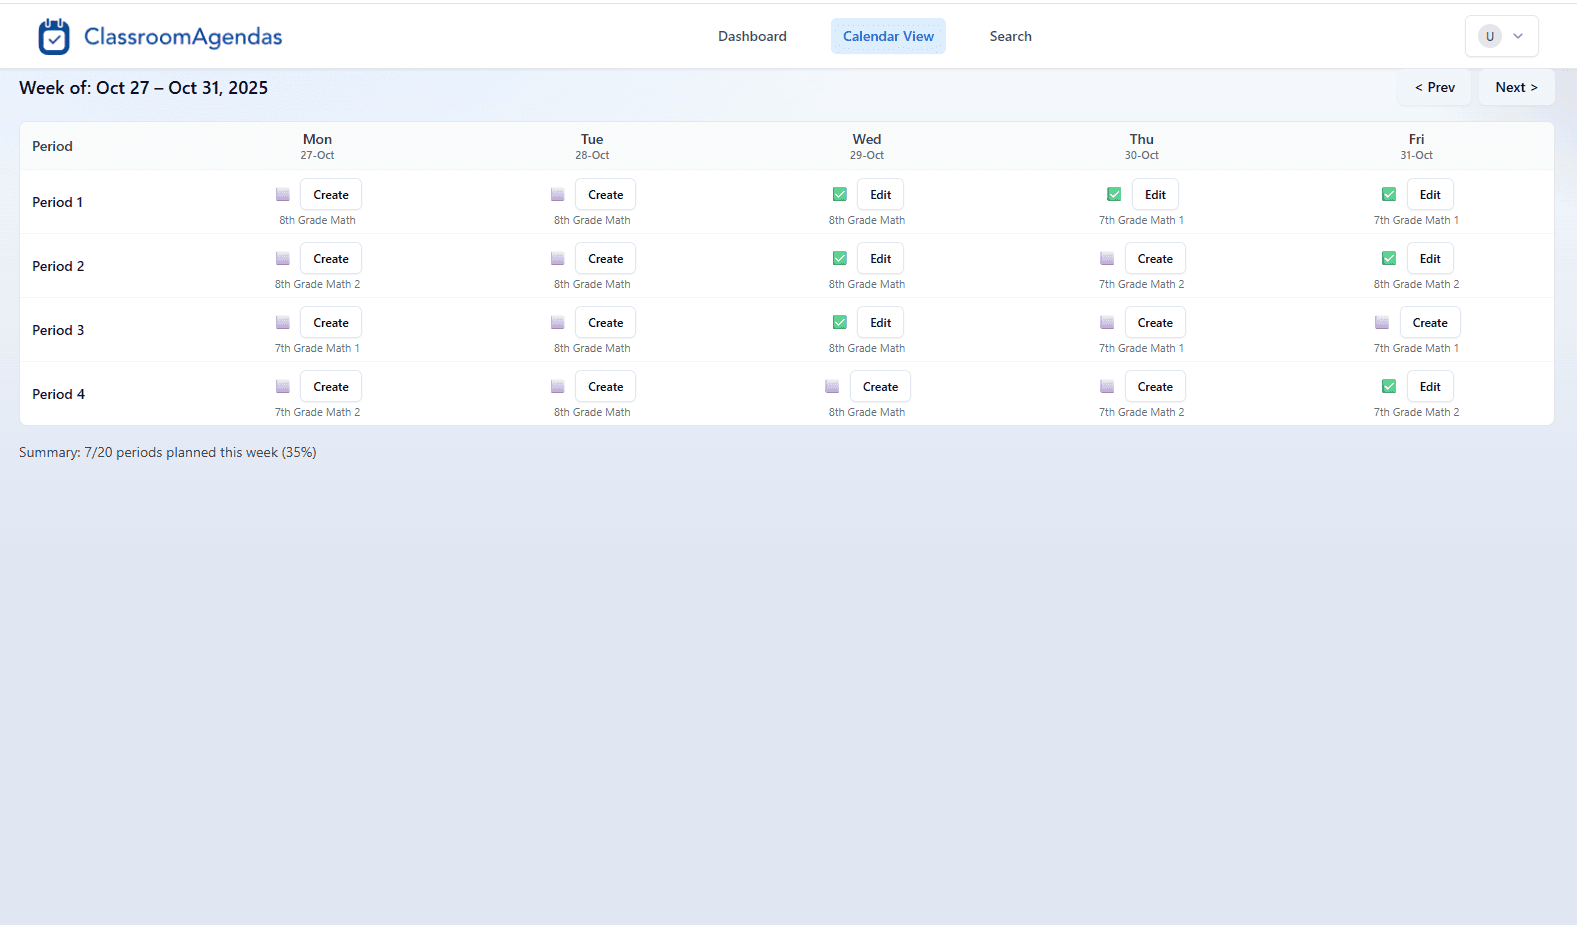Toggle the Friday Period 2 planned checkbox

[1389, 259]
